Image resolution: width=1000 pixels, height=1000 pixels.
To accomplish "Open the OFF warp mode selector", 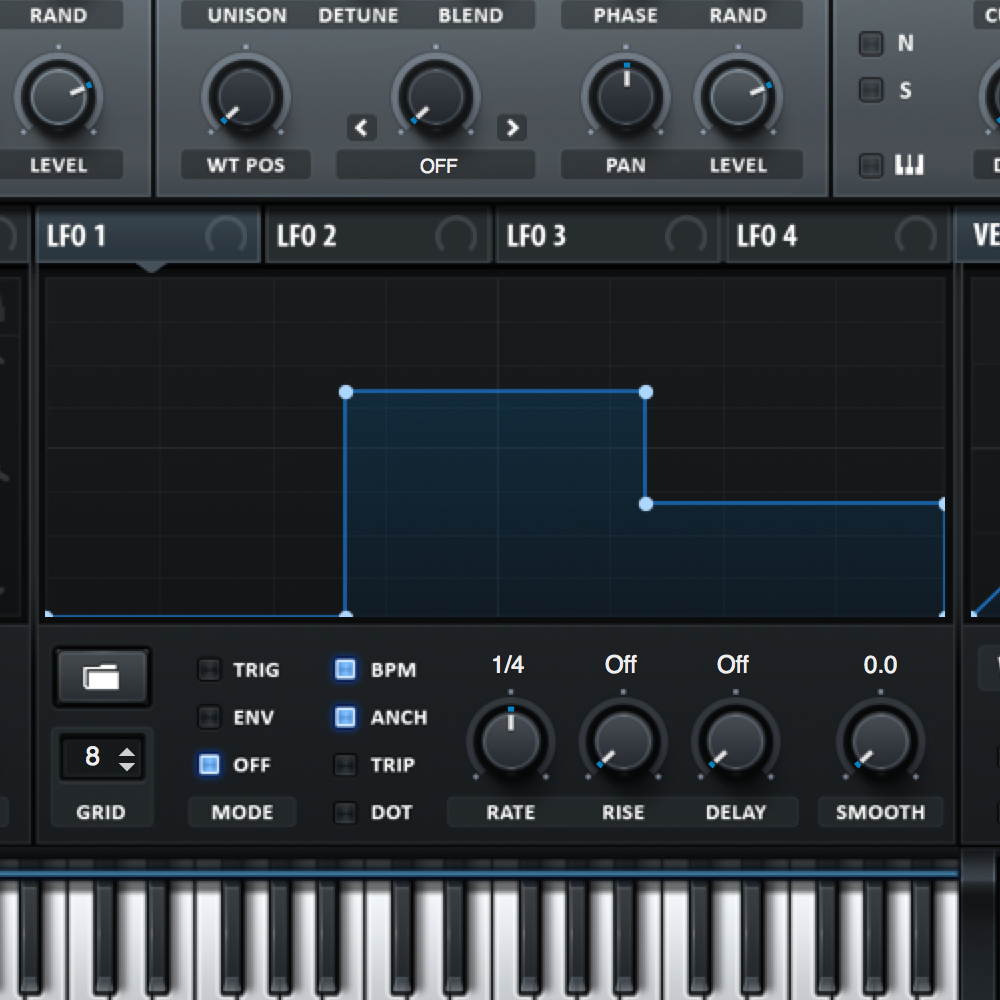I will pyautogui.click(x=438, y=166).
